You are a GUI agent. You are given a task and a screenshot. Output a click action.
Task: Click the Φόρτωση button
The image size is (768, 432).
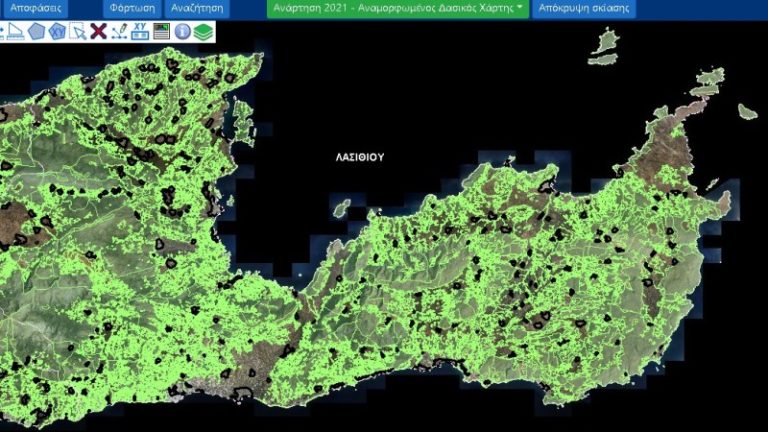coord(132,8)
